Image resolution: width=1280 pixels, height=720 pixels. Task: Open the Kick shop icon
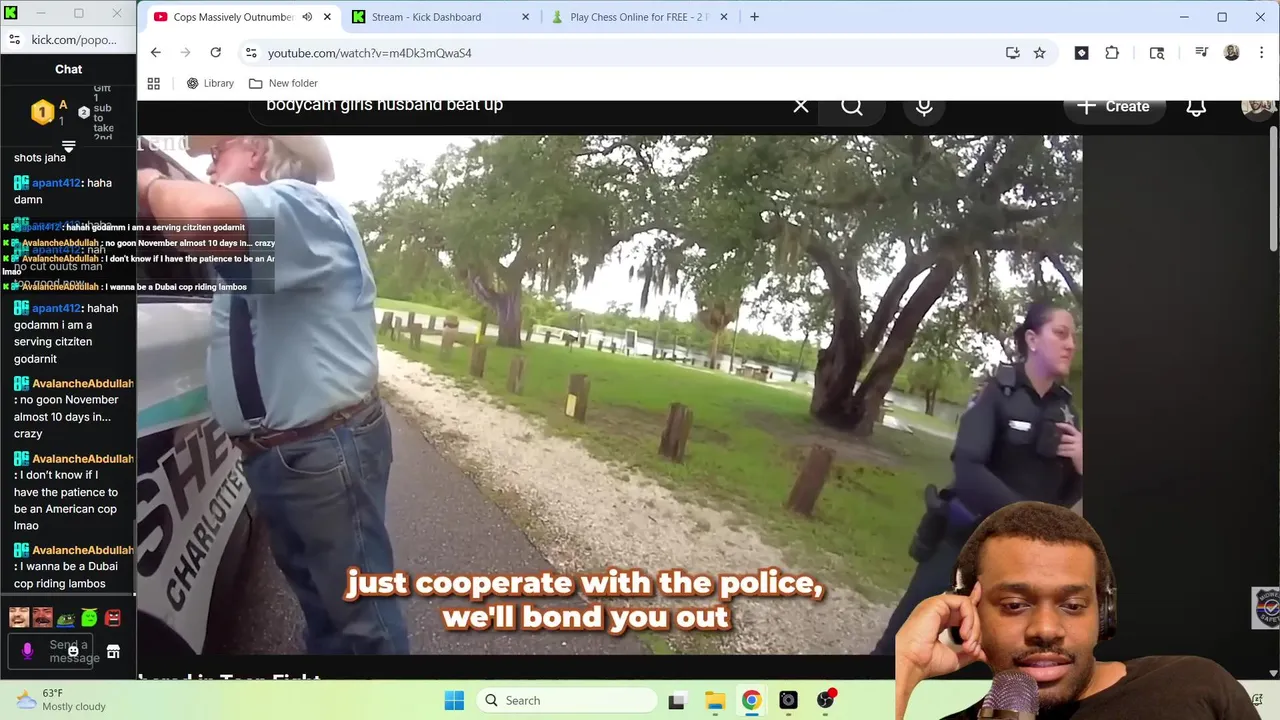(x=113, y=652)
